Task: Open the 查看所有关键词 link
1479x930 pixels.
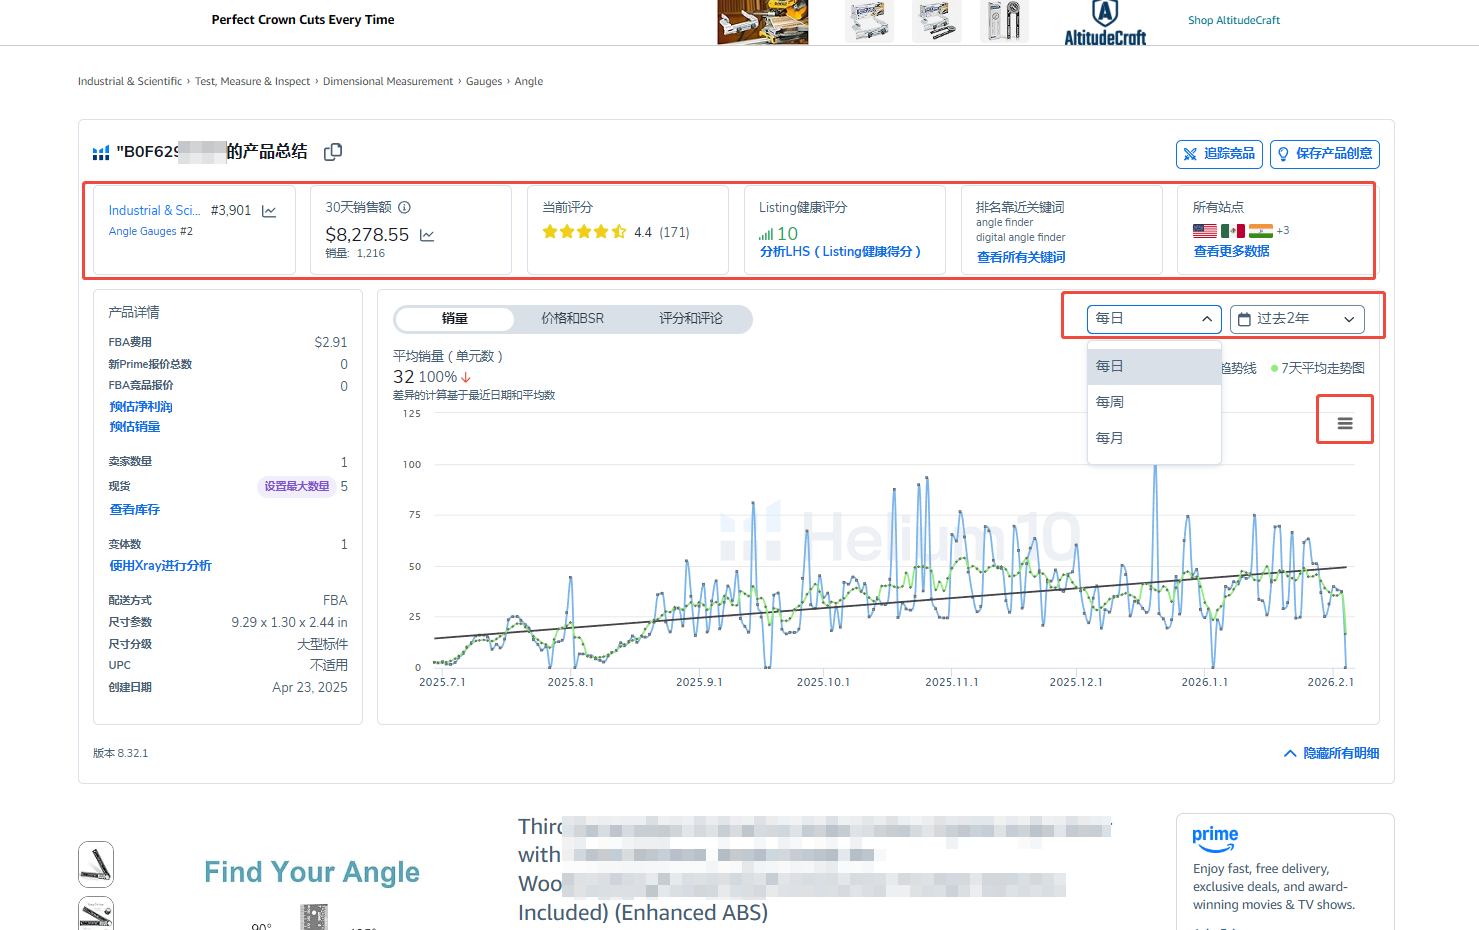Action: click(1021, 257)
